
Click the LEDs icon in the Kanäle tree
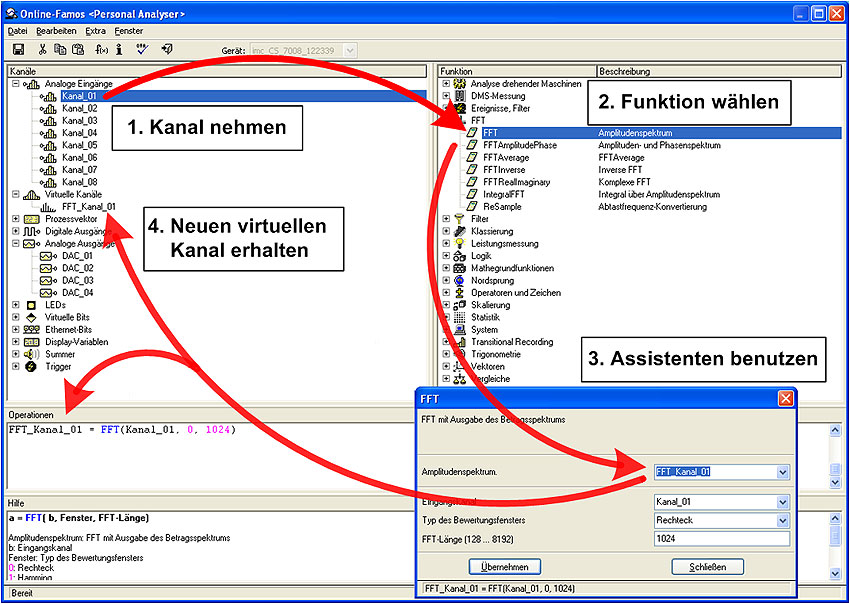pyautogui.click(x=30, y=304)
